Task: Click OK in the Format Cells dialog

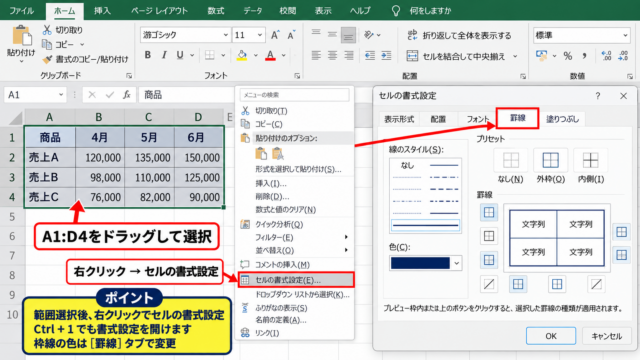Action: point(551,336)
